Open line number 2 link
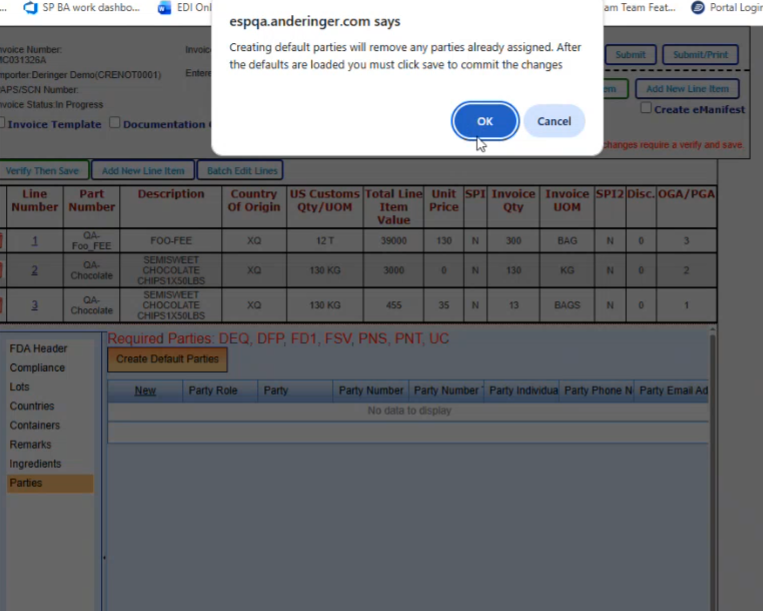The image size is (763, 611). click(x=34, y=271)
